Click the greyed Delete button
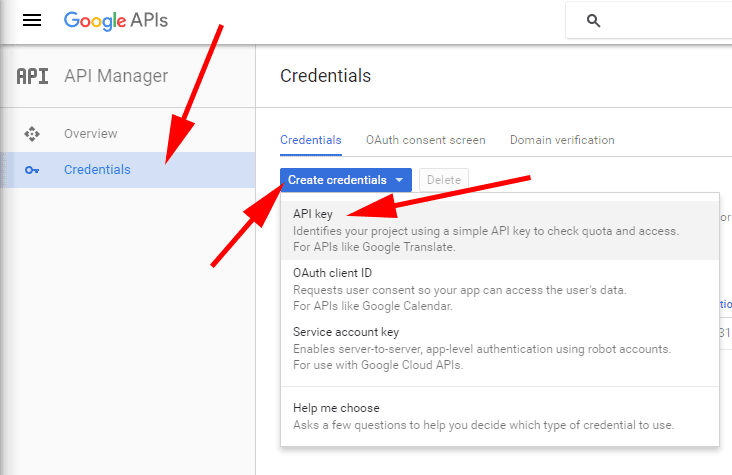732x475 pixels. pyautogui.click(x=444, y=180)
